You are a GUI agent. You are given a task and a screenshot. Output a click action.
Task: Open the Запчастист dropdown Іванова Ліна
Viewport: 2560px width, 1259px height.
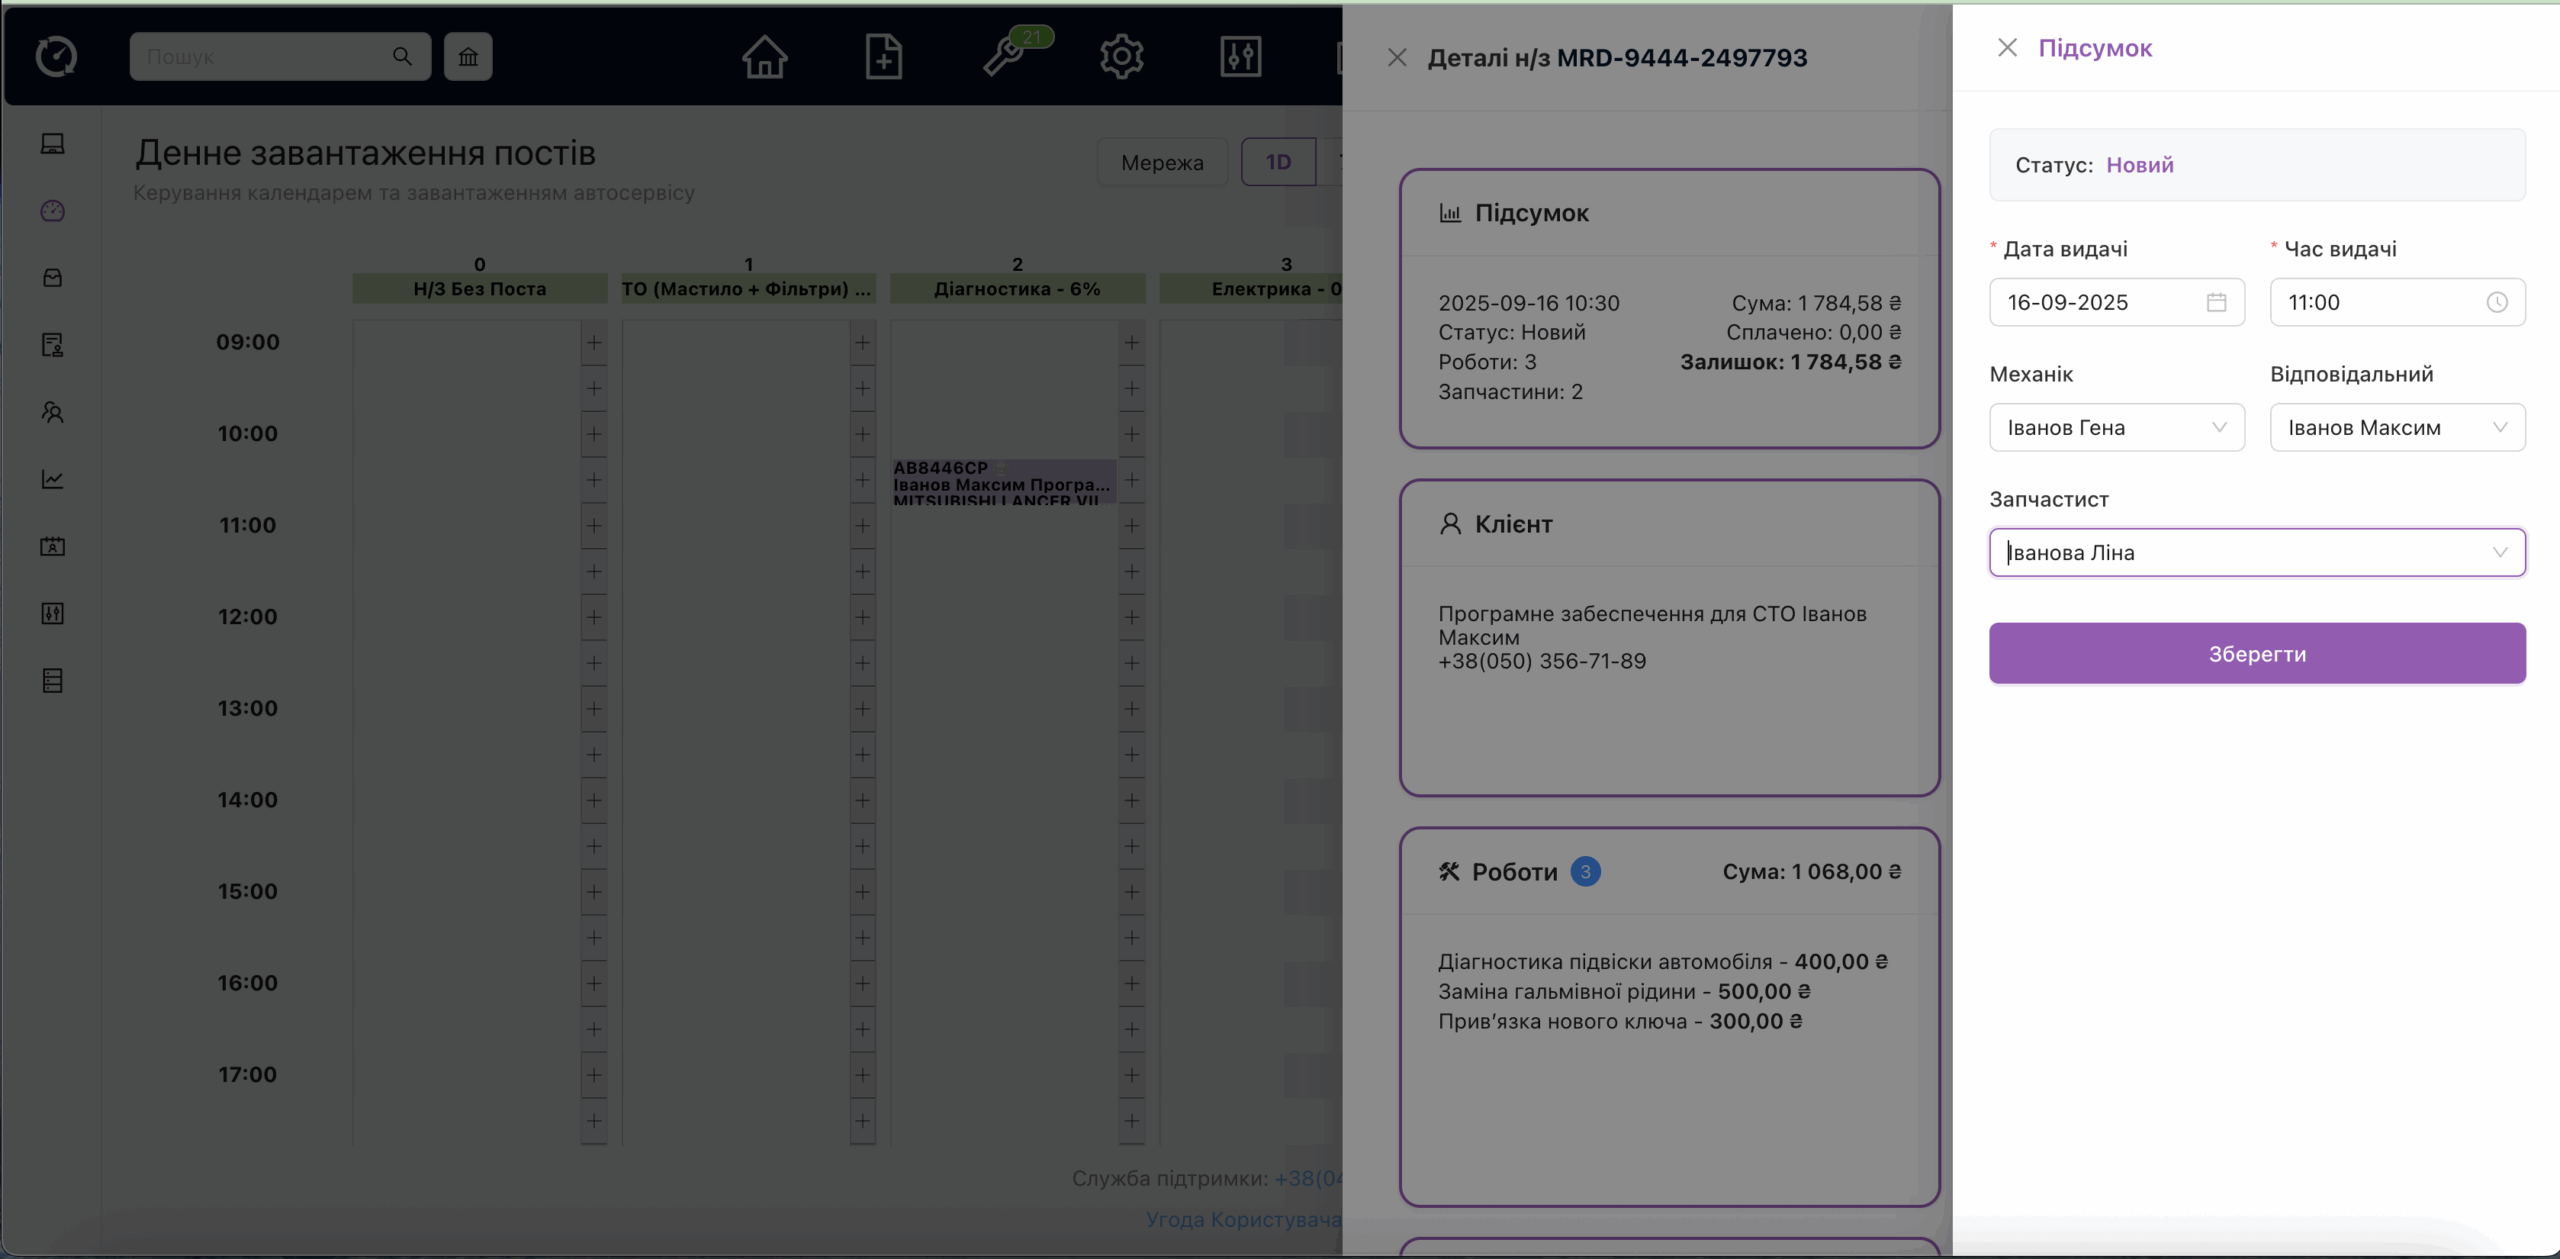tap(2256, 553)
